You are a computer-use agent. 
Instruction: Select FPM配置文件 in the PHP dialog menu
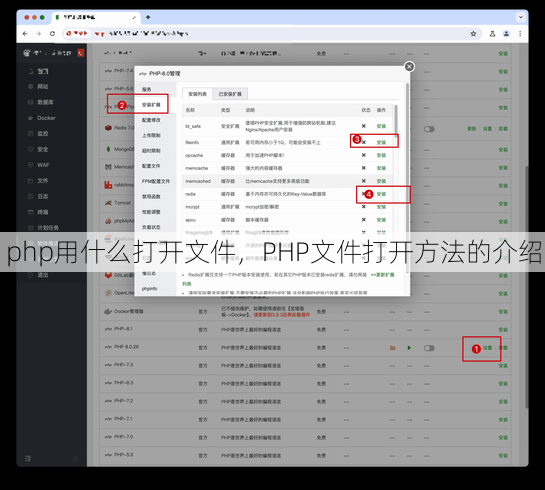pyautogui.click(x=156, y=181)
